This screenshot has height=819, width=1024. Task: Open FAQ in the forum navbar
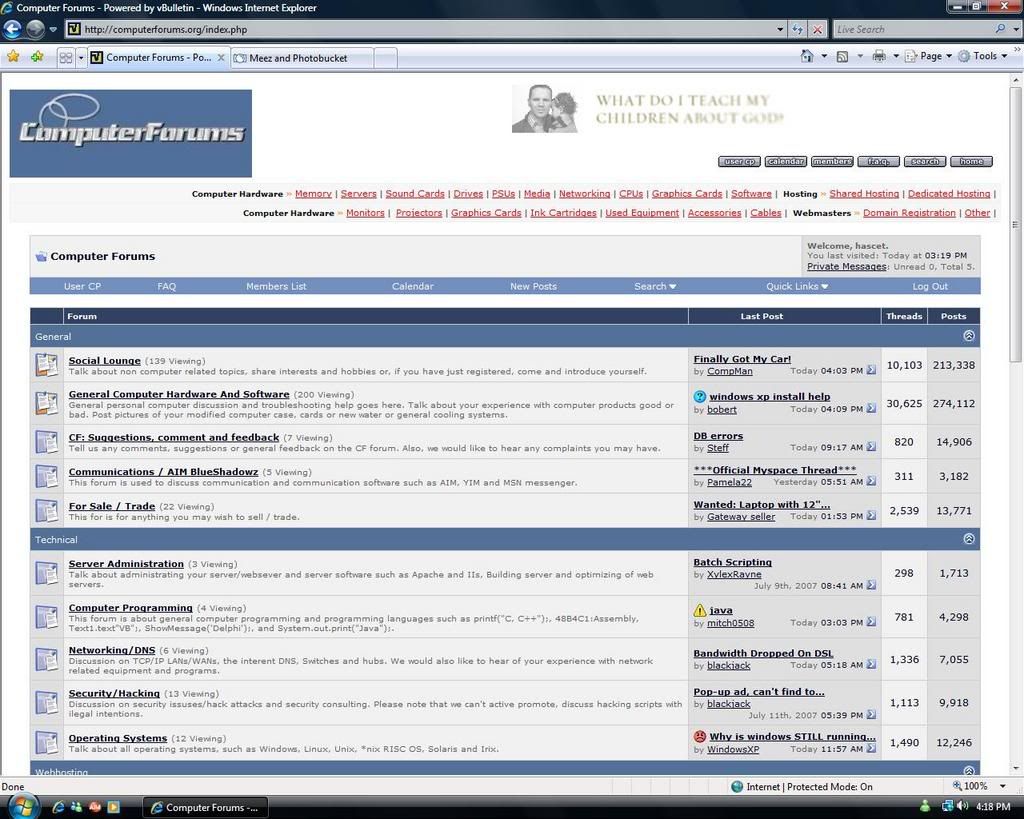[x=167, y=286]
